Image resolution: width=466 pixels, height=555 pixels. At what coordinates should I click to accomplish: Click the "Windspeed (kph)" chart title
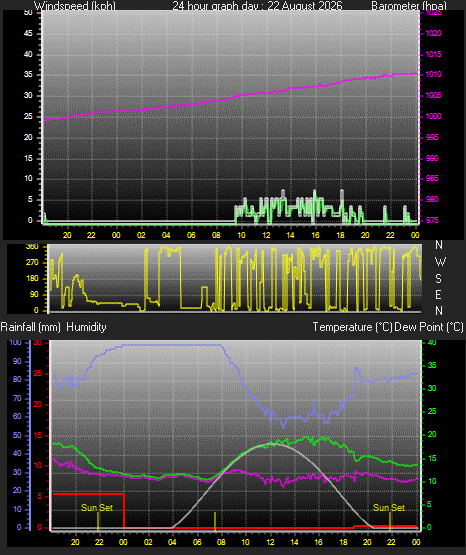(75, 5)
